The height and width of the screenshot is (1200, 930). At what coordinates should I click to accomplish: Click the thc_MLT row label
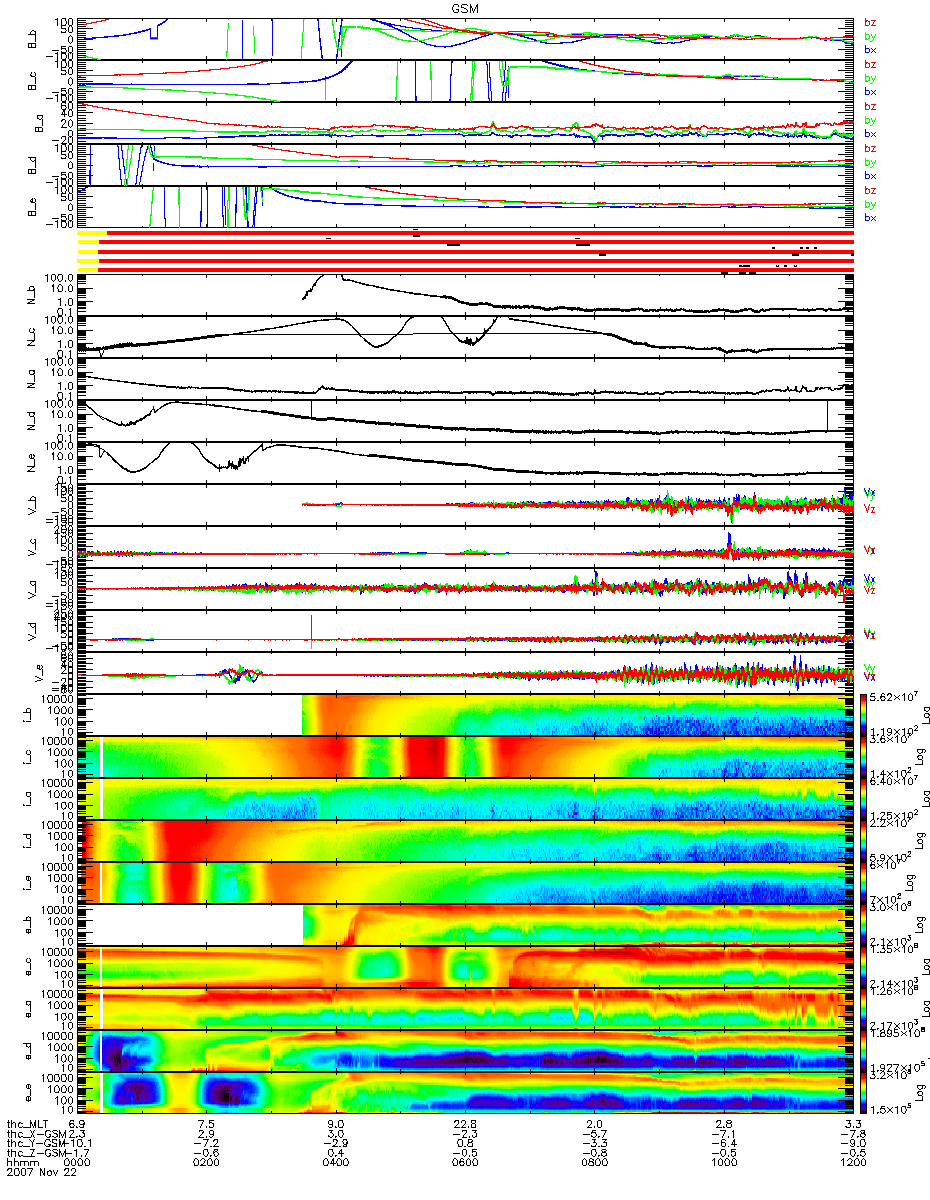tap(29, 1123)
